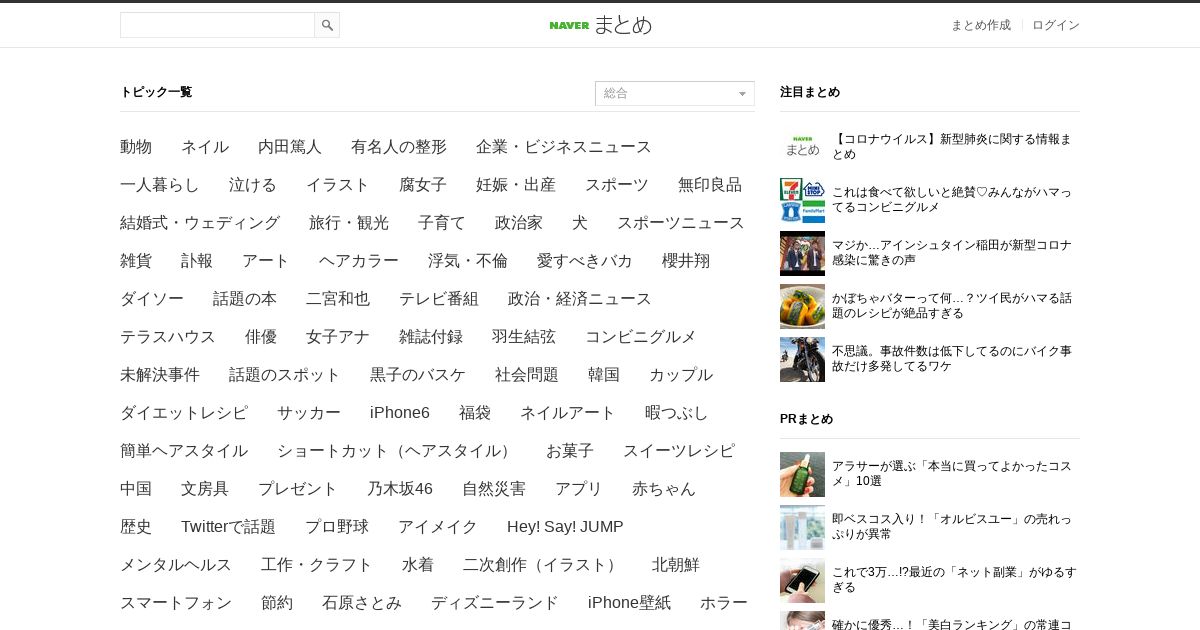This screenshot has height=630, width=1200.
Task: Select the 内田篤人 topic
Action: tap(290, 147)
